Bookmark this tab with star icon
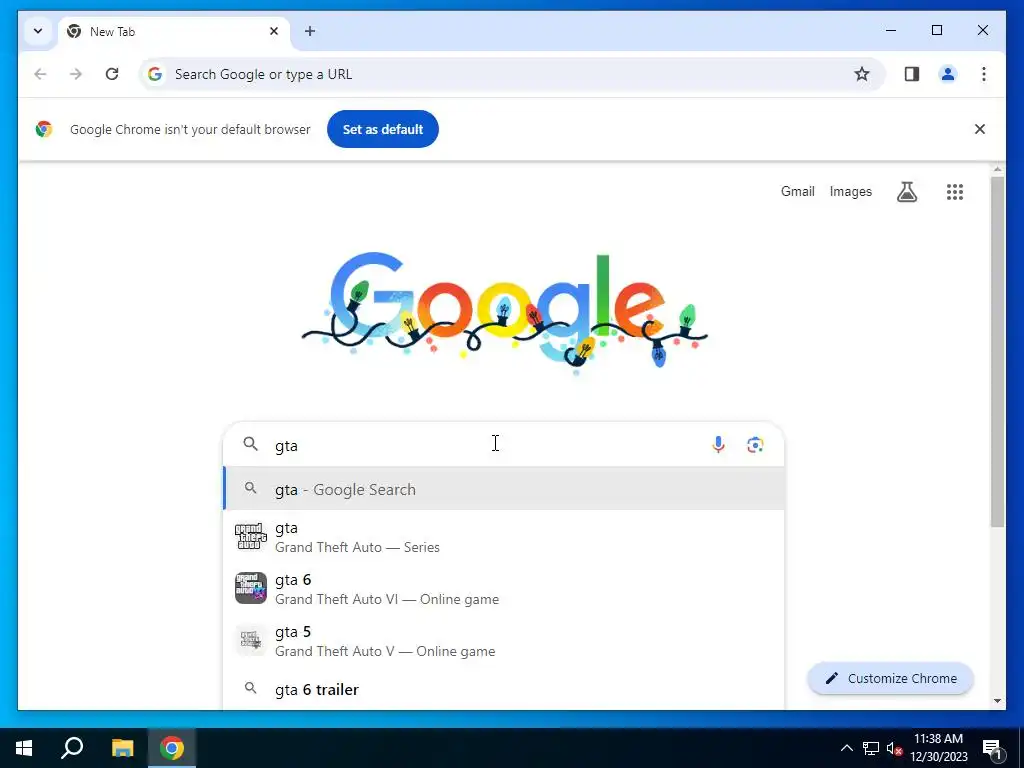The width and height of the screenshot is (1024, 768). pos(862,74)
